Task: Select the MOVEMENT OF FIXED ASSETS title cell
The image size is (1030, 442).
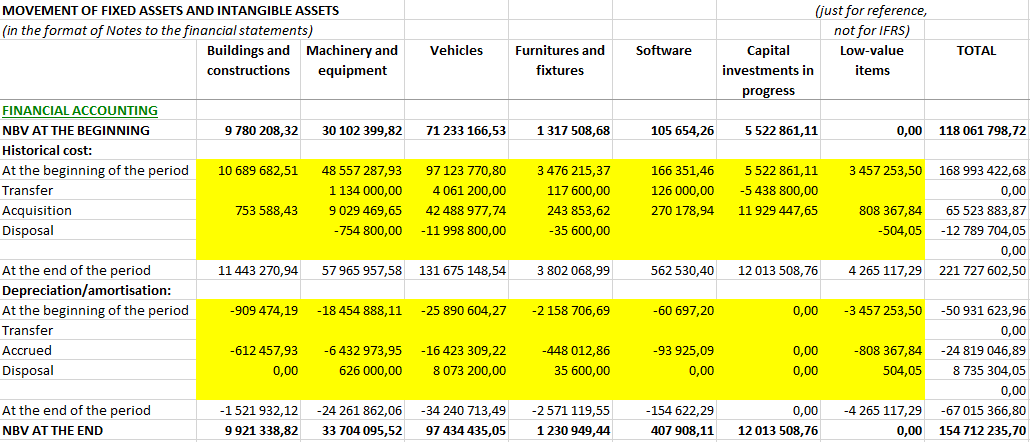Action: tap(172, 10)
